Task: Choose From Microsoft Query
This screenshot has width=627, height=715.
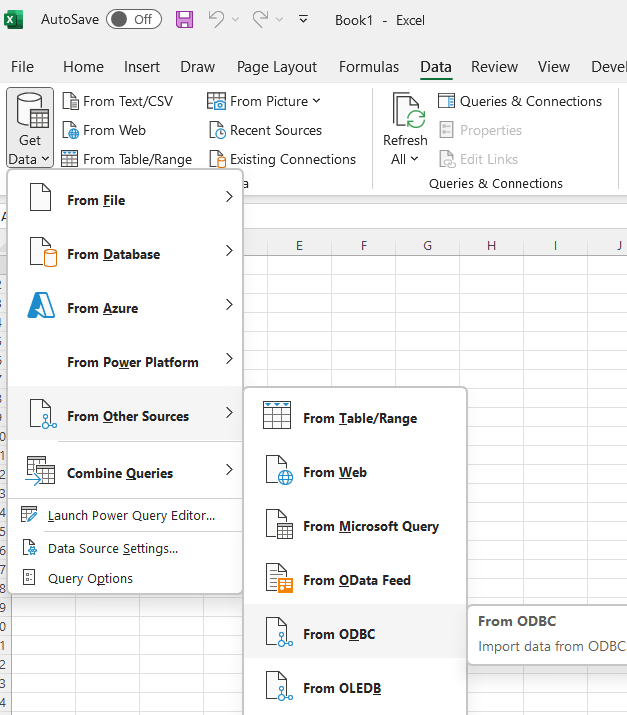Action: pyautogui.click(x=355, y=523)
